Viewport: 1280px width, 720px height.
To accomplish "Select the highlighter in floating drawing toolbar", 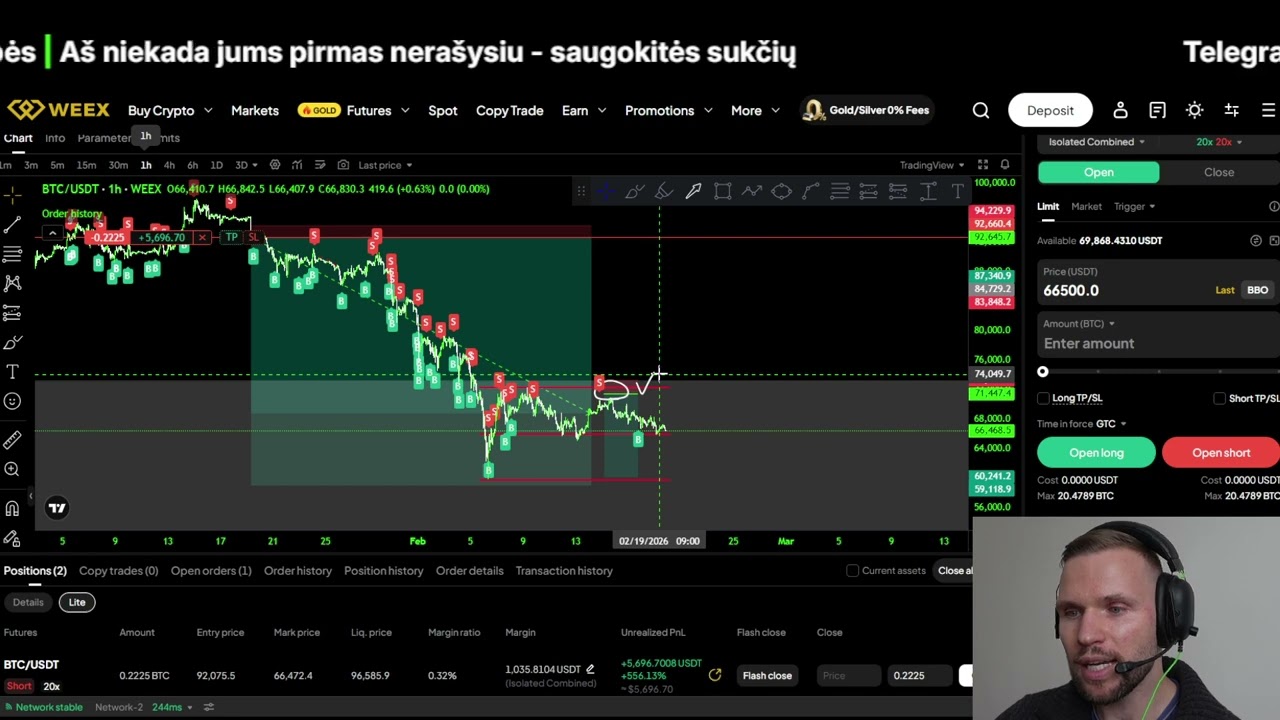I will 664,191.
